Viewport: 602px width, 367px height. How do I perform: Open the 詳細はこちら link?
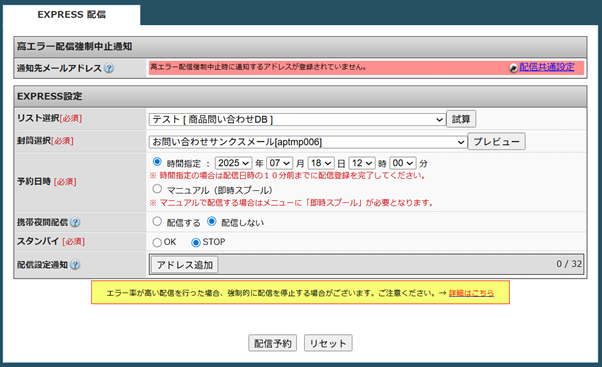point(471,293)
